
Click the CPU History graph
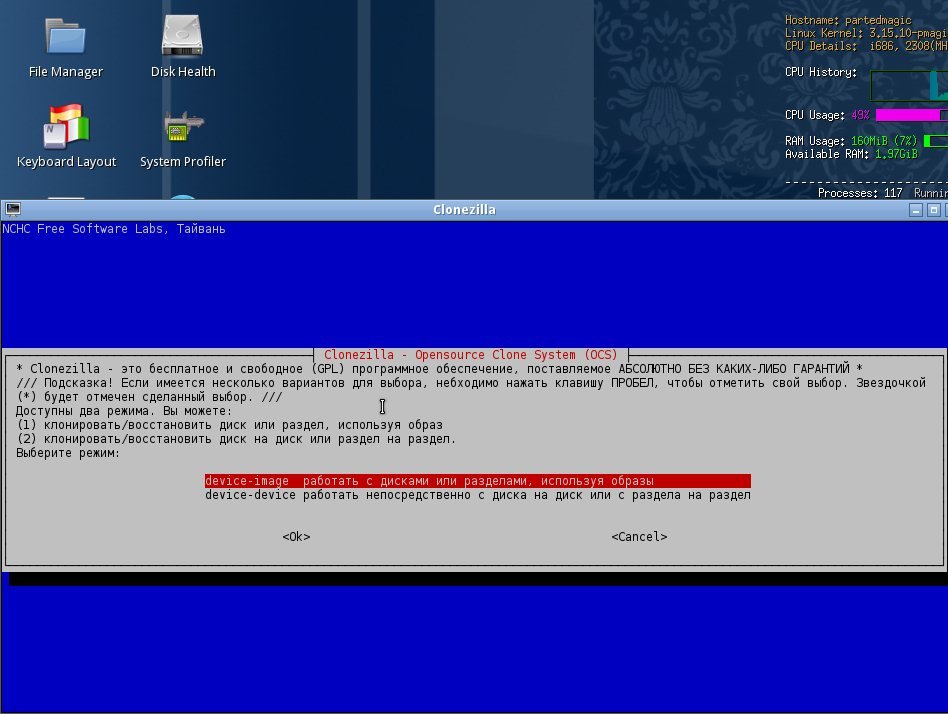tap(909, 86)
